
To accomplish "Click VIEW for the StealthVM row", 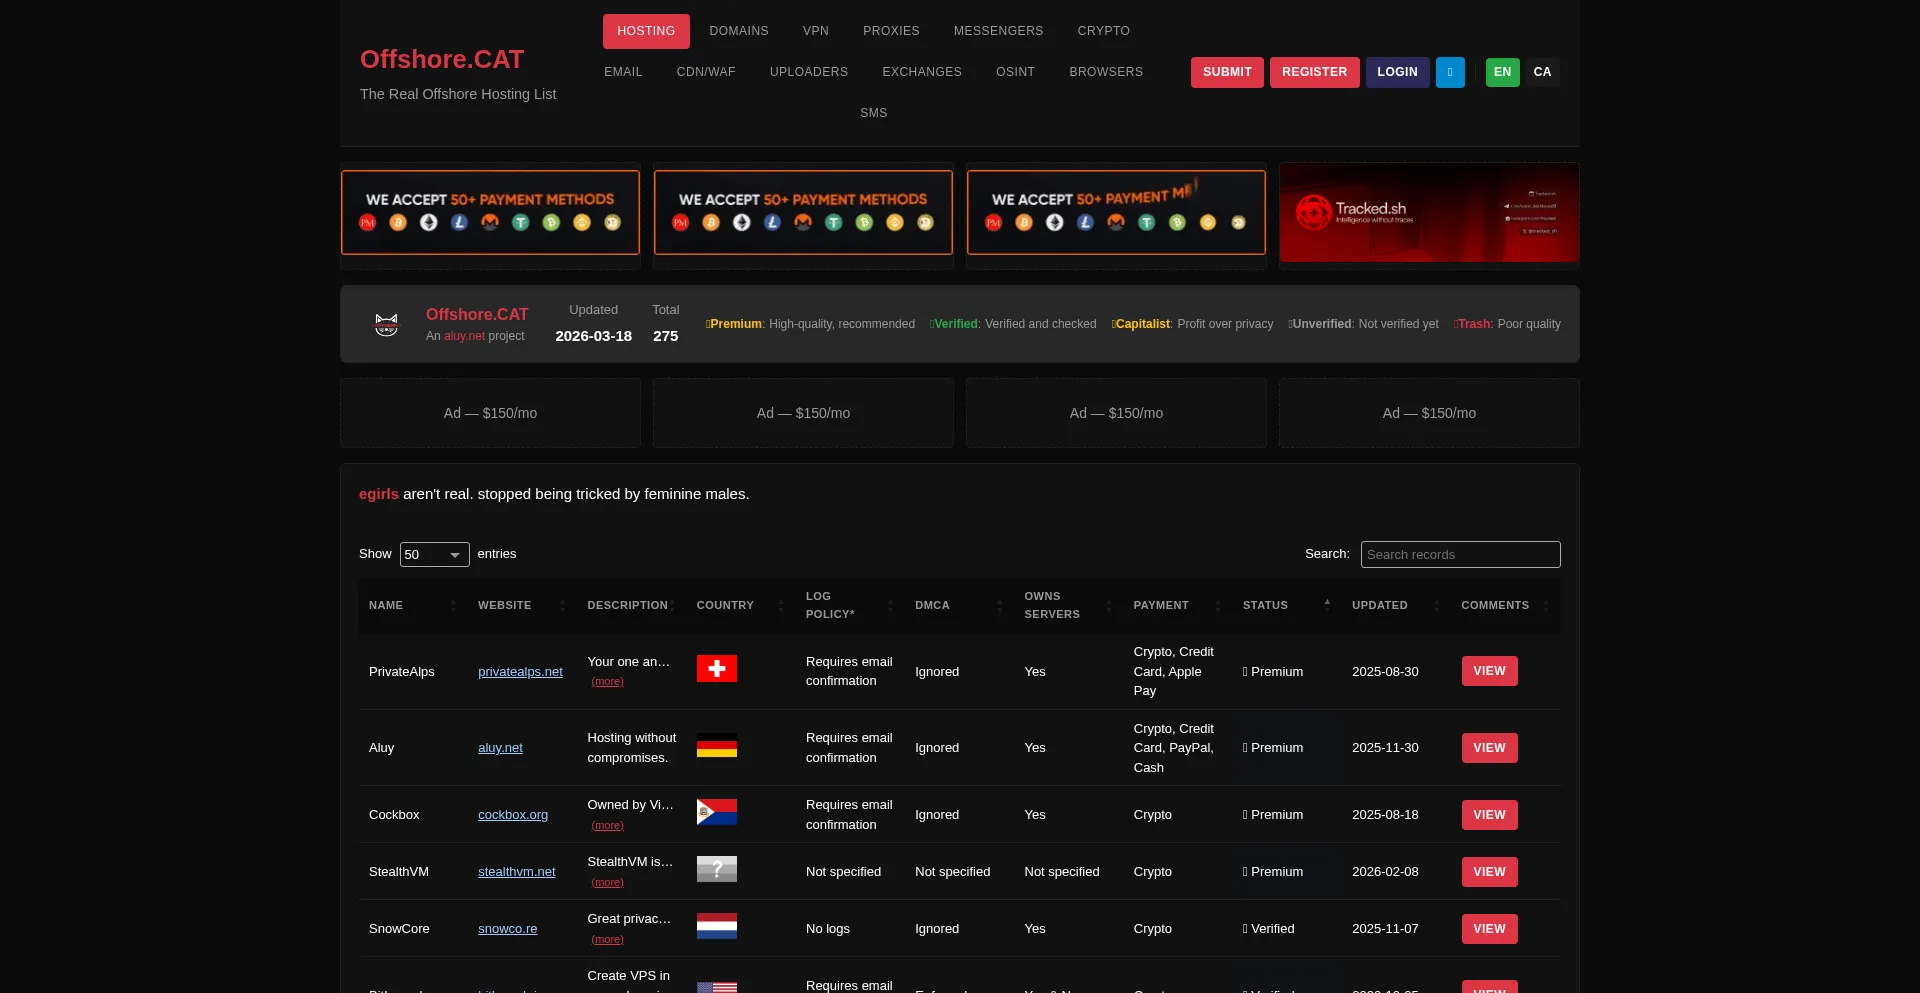I will (x=1489, y=872).
